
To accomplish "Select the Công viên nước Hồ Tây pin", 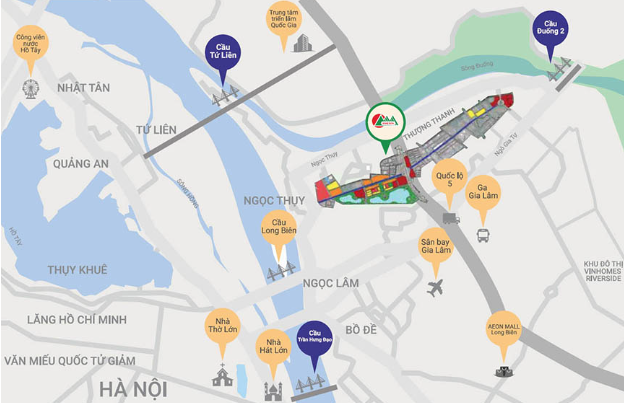I will pyautogui.click(x=31, y=47).
